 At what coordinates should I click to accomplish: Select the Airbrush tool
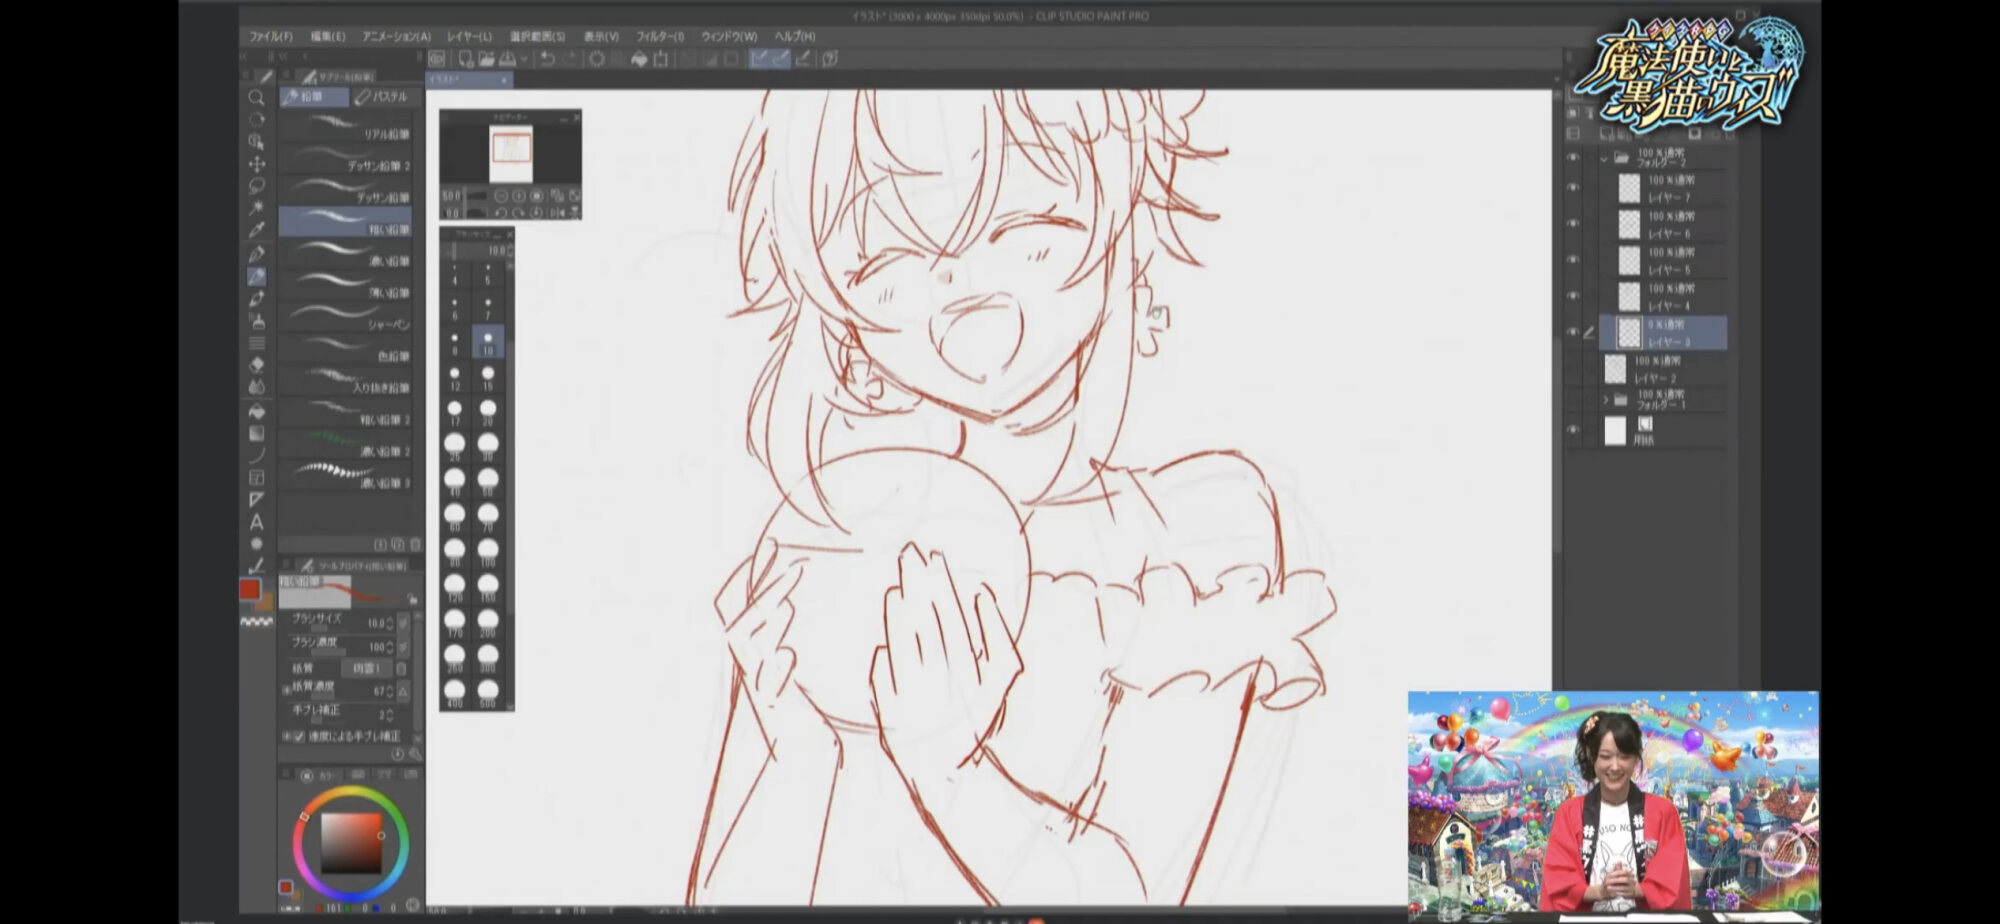(x=256, y=320)
